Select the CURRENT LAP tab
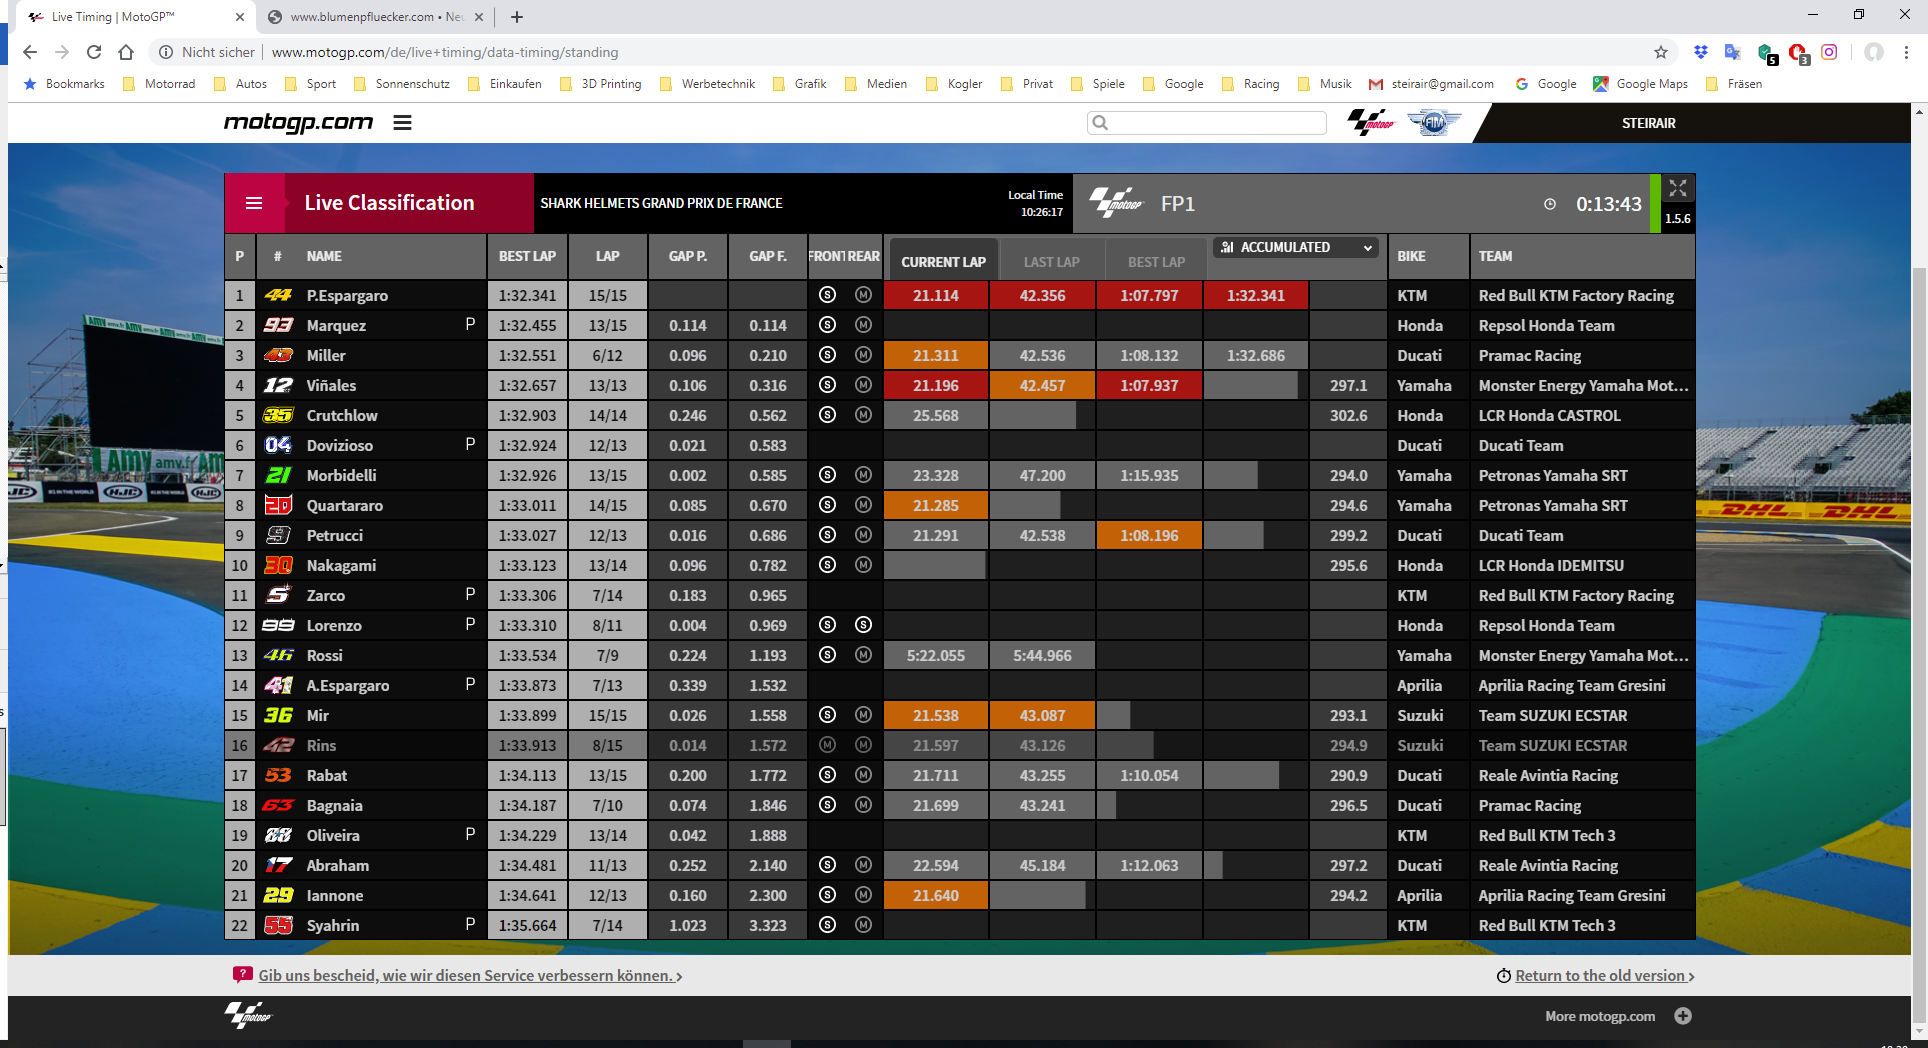 coord(943,262)
